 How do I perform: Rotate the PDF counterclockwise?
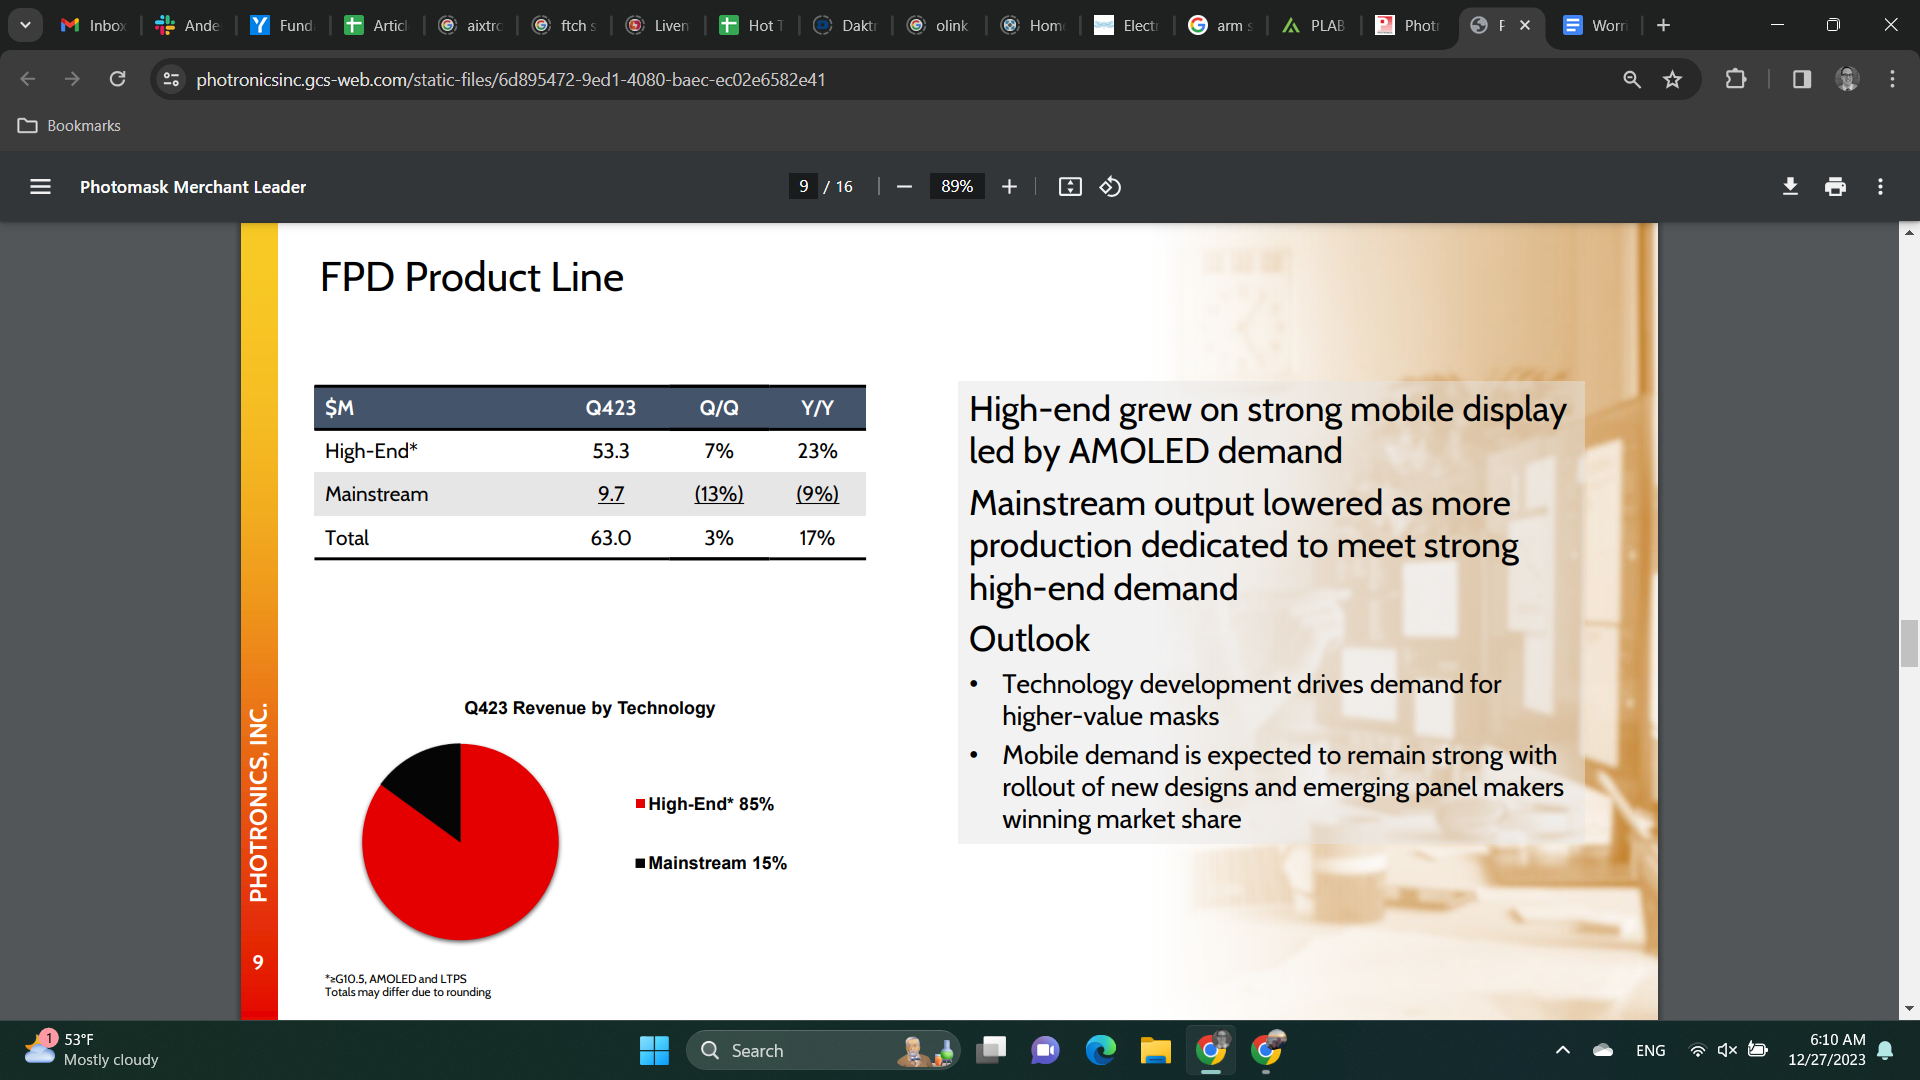pyautogui.click(x=1110, y=187)
